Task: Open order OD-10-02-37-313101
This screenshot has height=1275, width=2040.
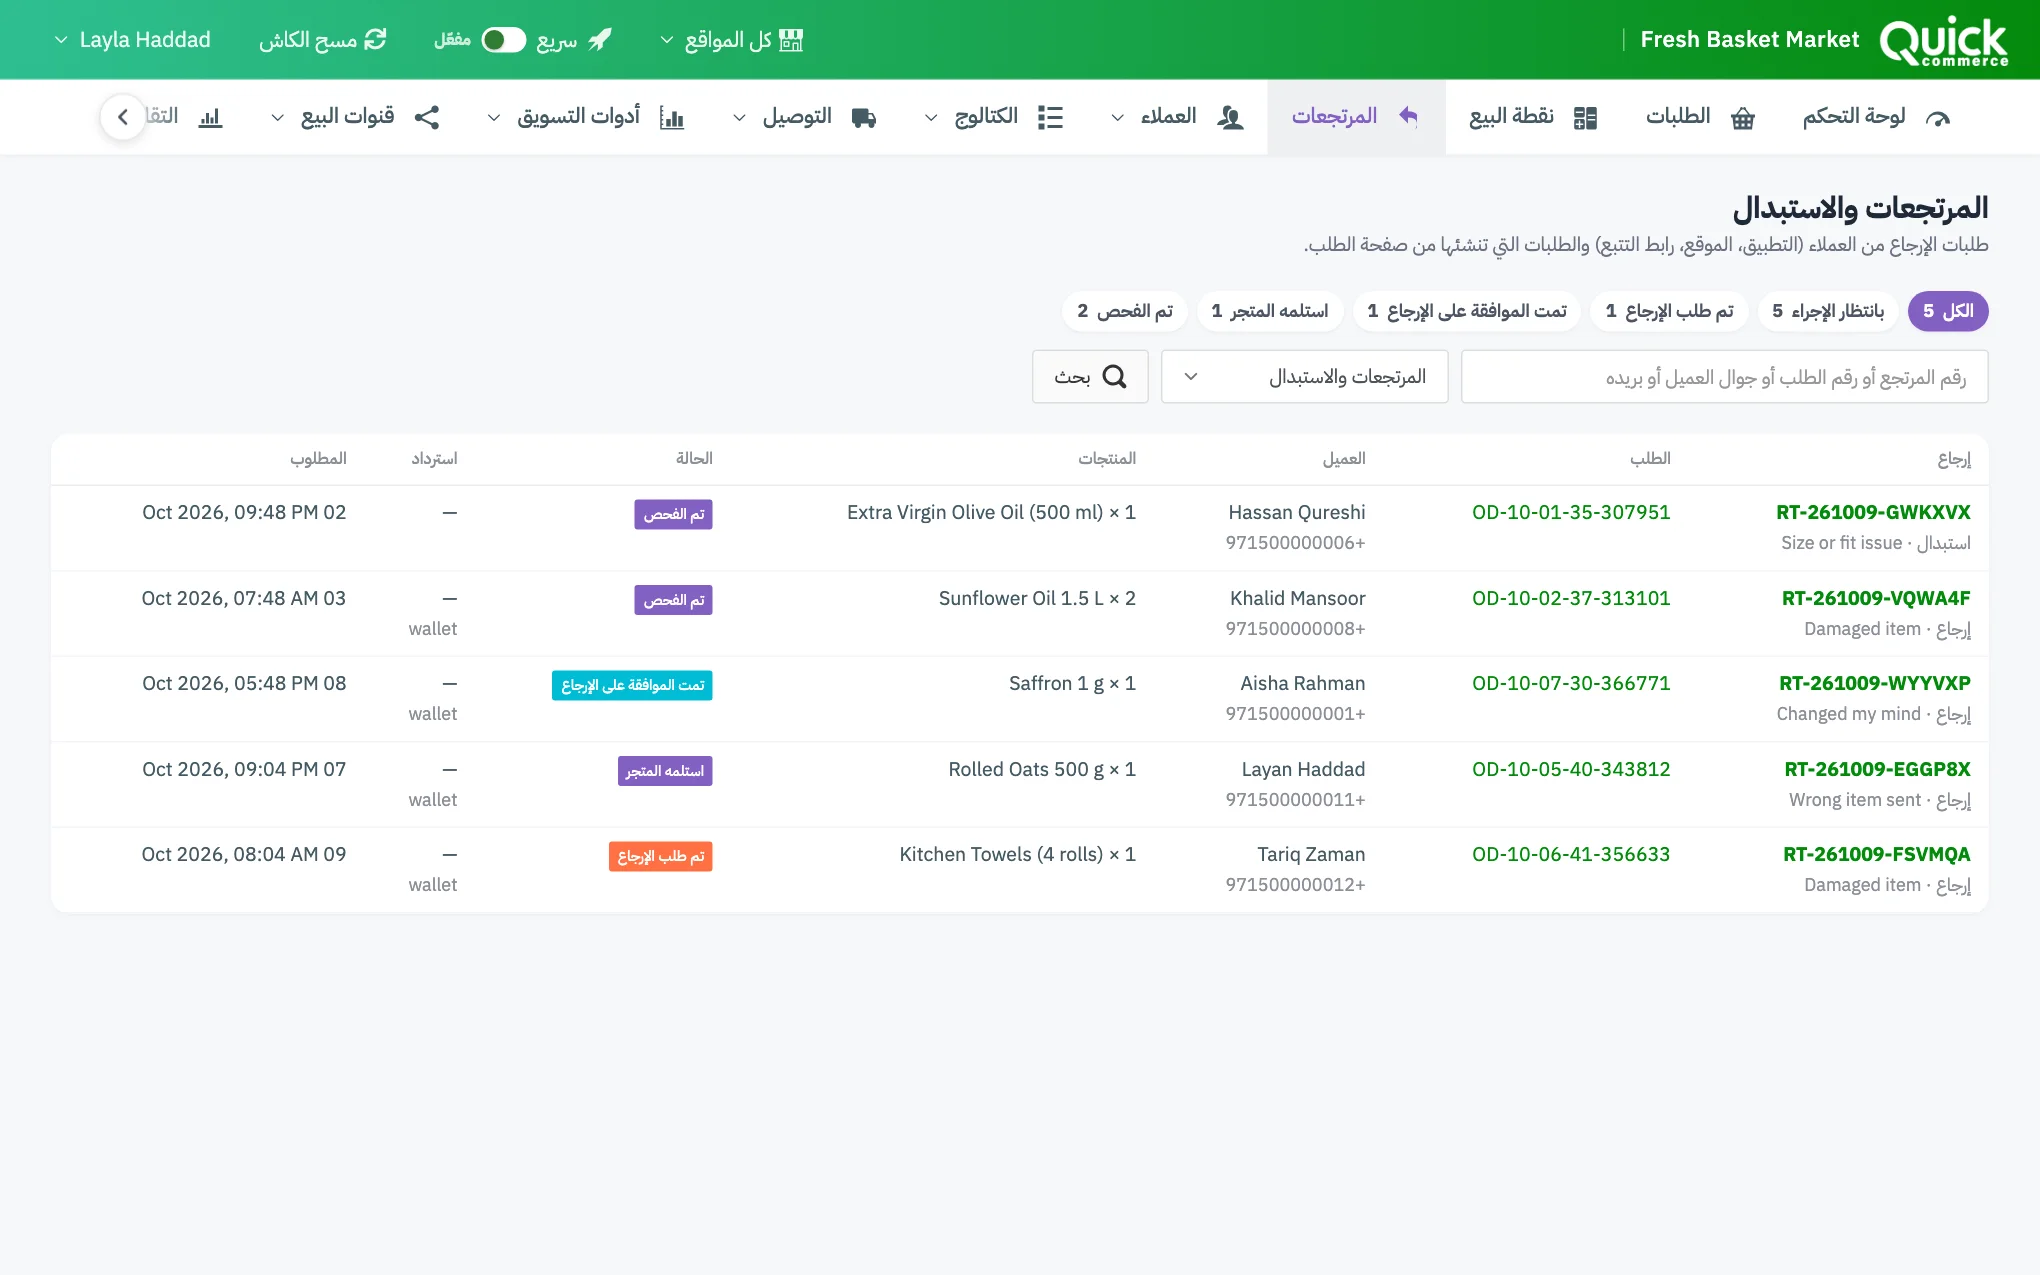Action: (1571, 598)
